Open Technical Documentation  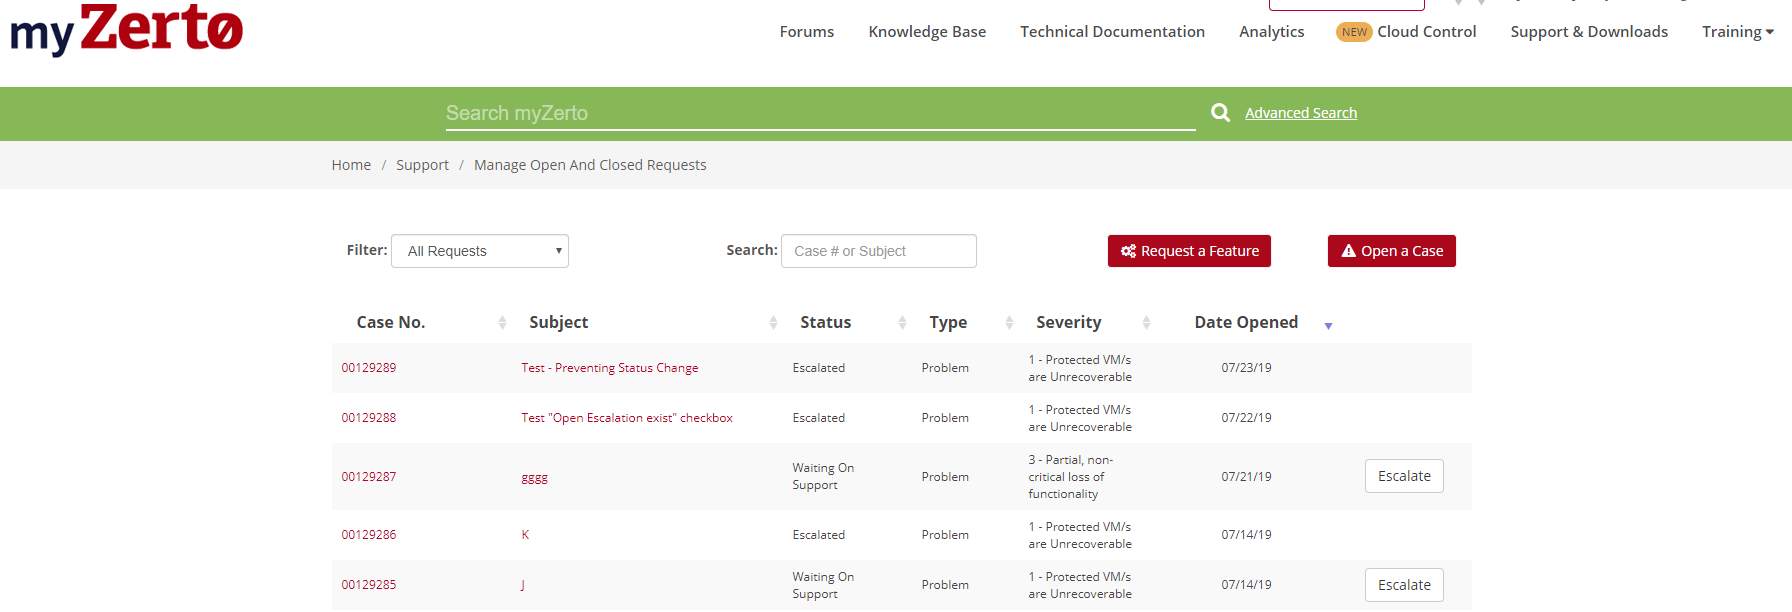point(1112,32)
